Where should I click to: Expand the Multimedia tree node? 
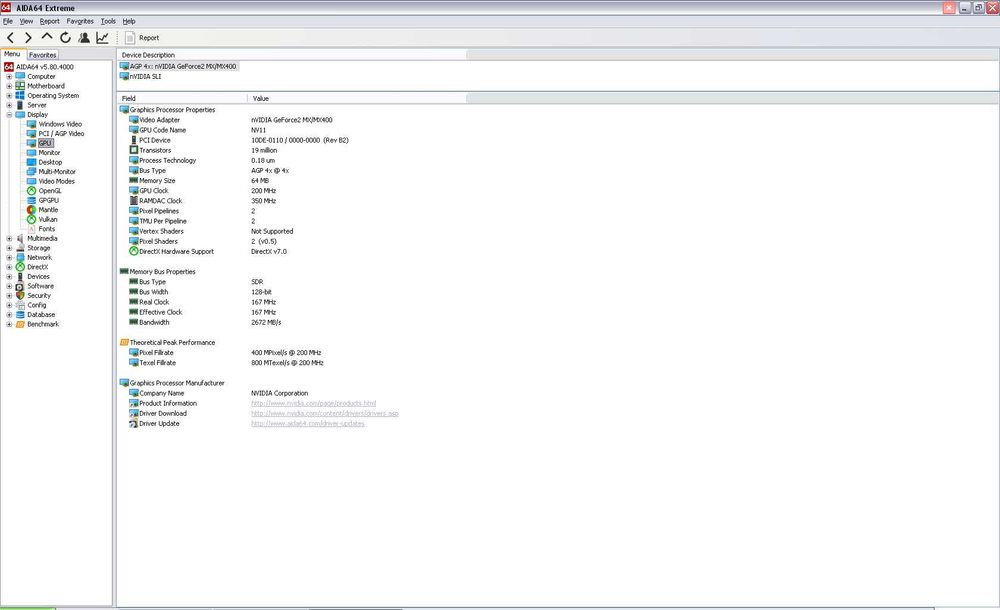point(9,239)
